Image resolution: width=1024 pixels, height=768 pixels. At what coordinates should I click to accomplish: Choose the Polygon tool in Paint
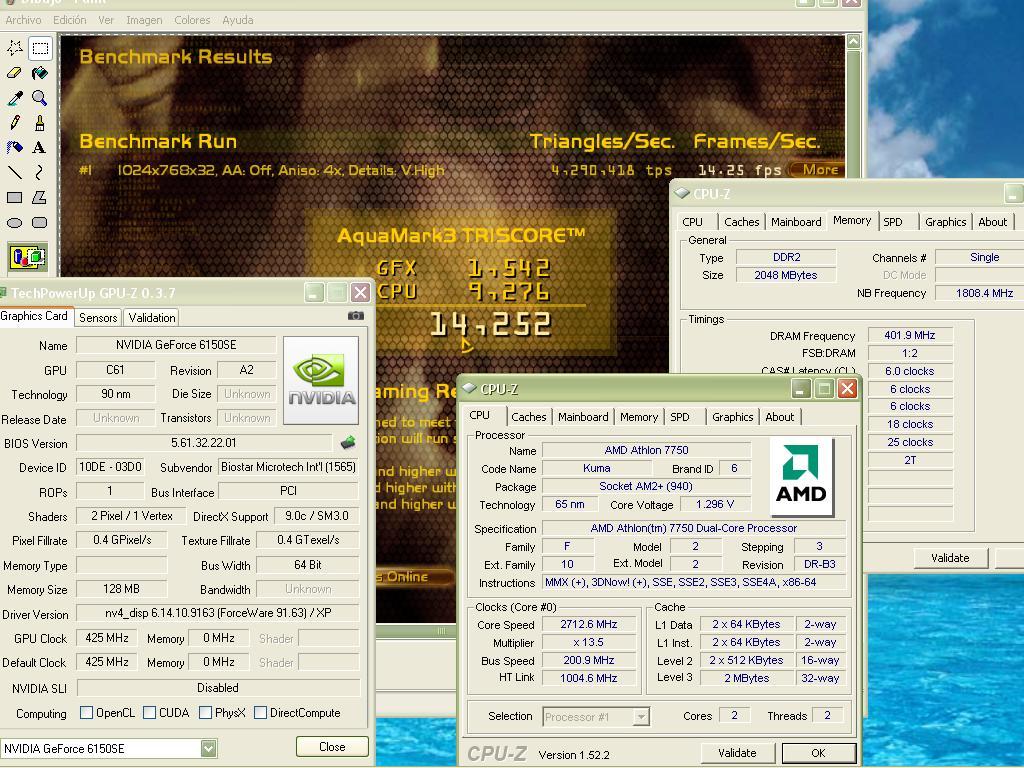(x=40, y=197)
